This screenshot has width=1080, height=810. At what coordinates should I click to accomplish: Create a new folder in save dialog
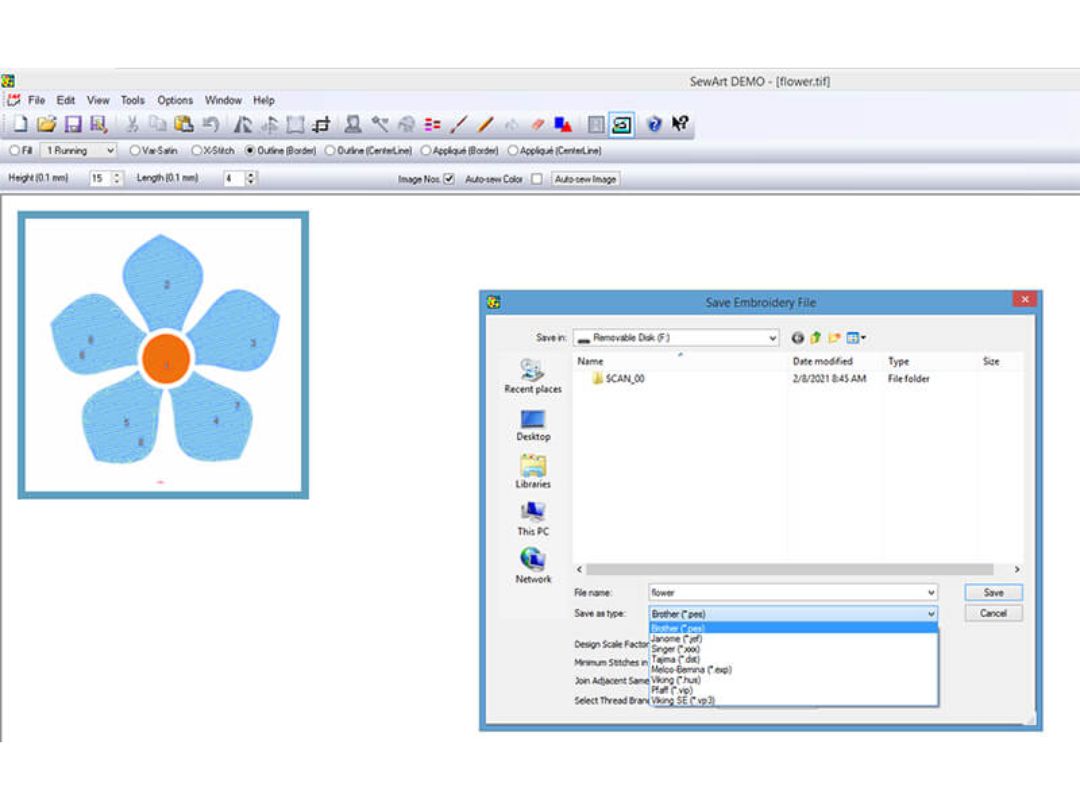pos(834,338)
